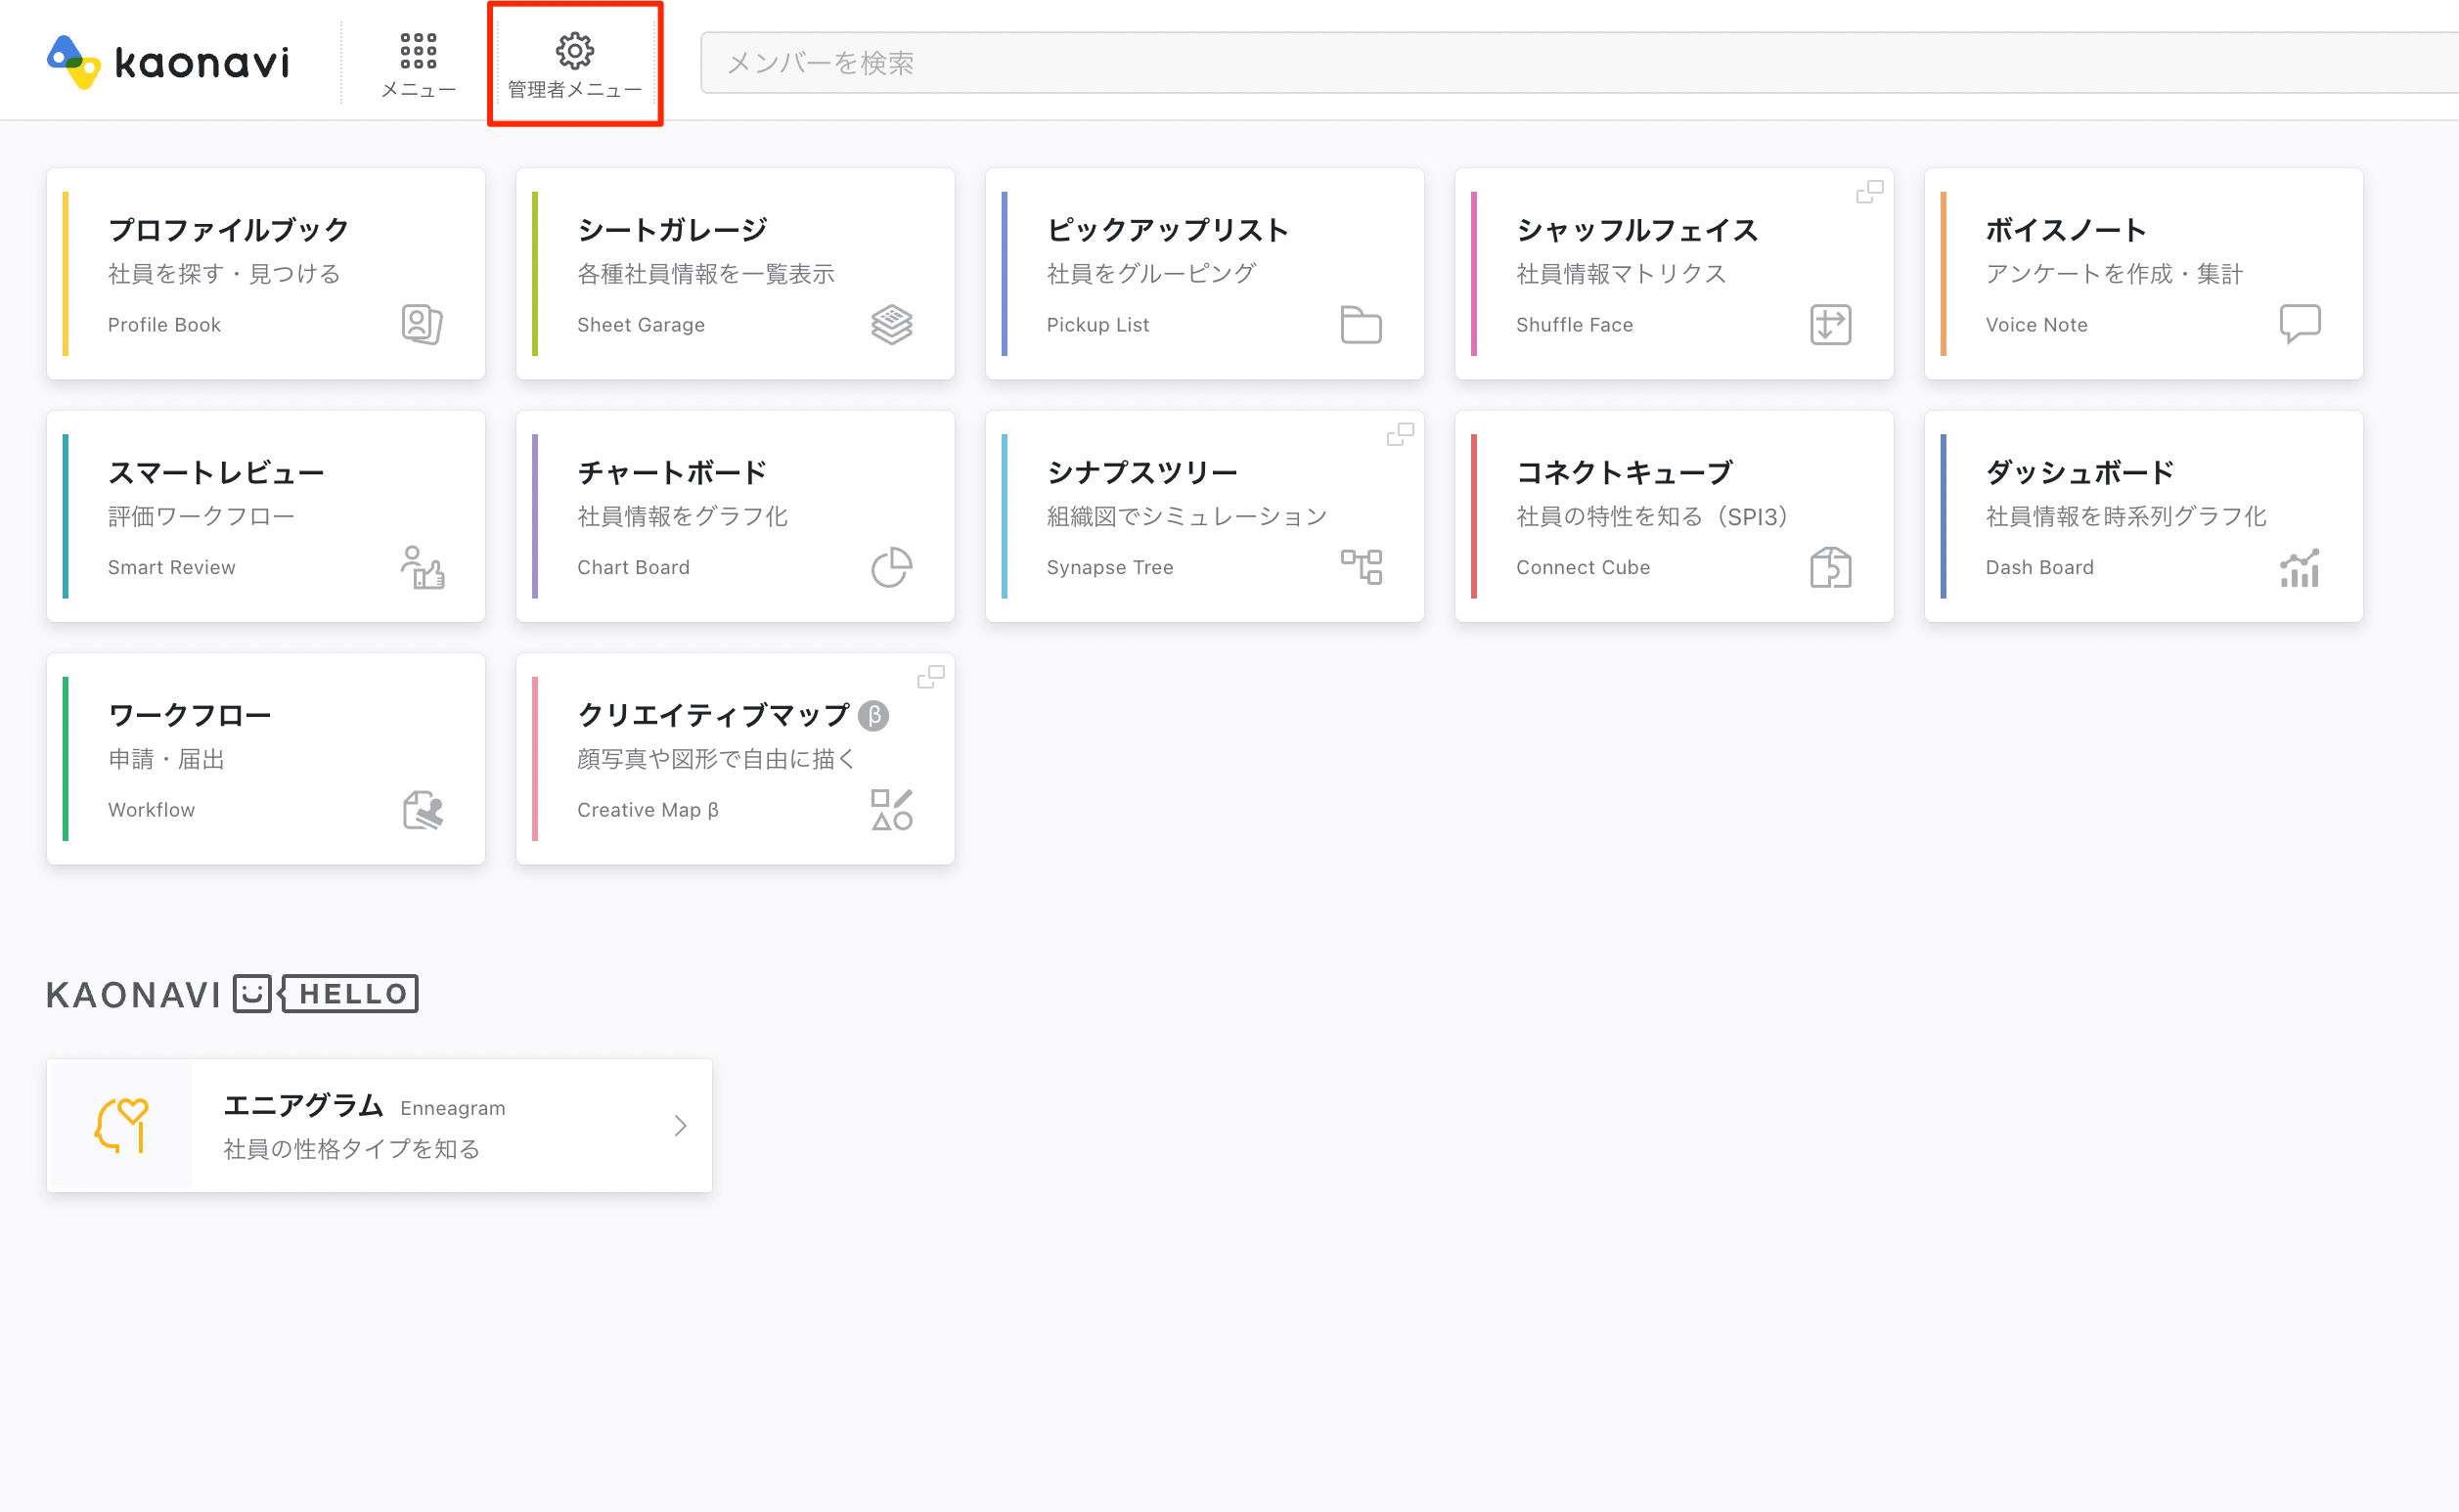2459x1512 pixels.
Task: Click the Sheet Garage layers icon
Action: (891, 324)
